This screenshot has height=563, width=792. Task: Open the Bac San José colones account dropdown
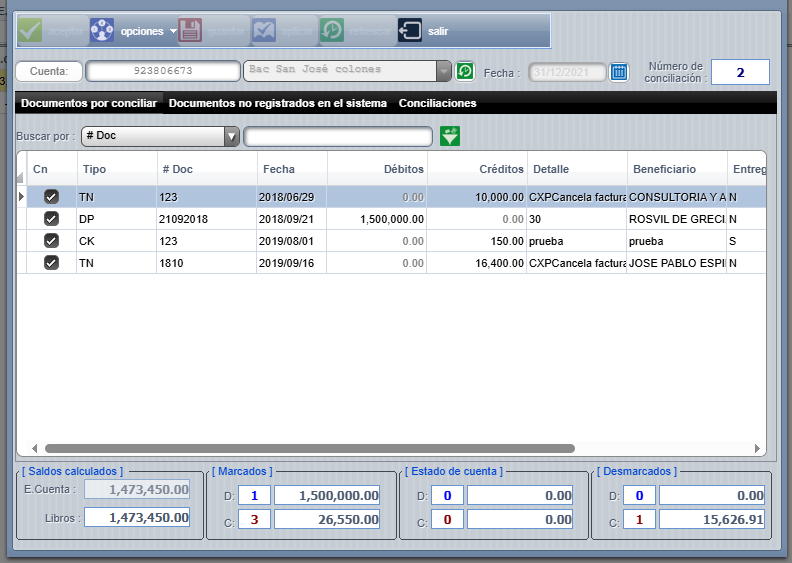point(443,71)
